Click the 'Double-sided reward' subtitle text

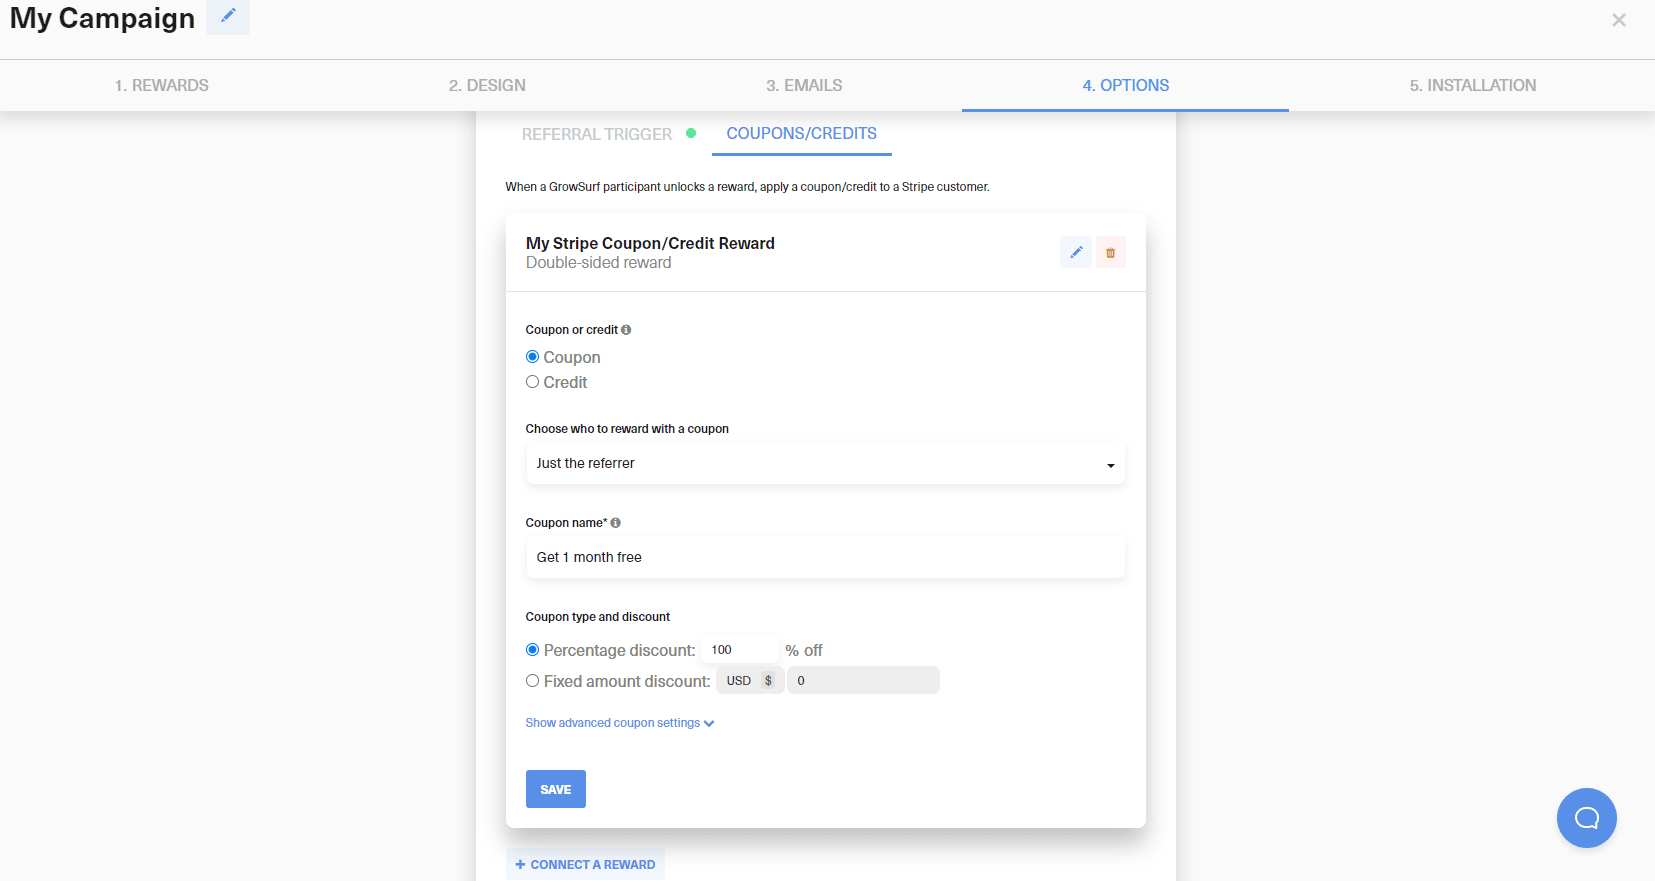pos(599,263)
